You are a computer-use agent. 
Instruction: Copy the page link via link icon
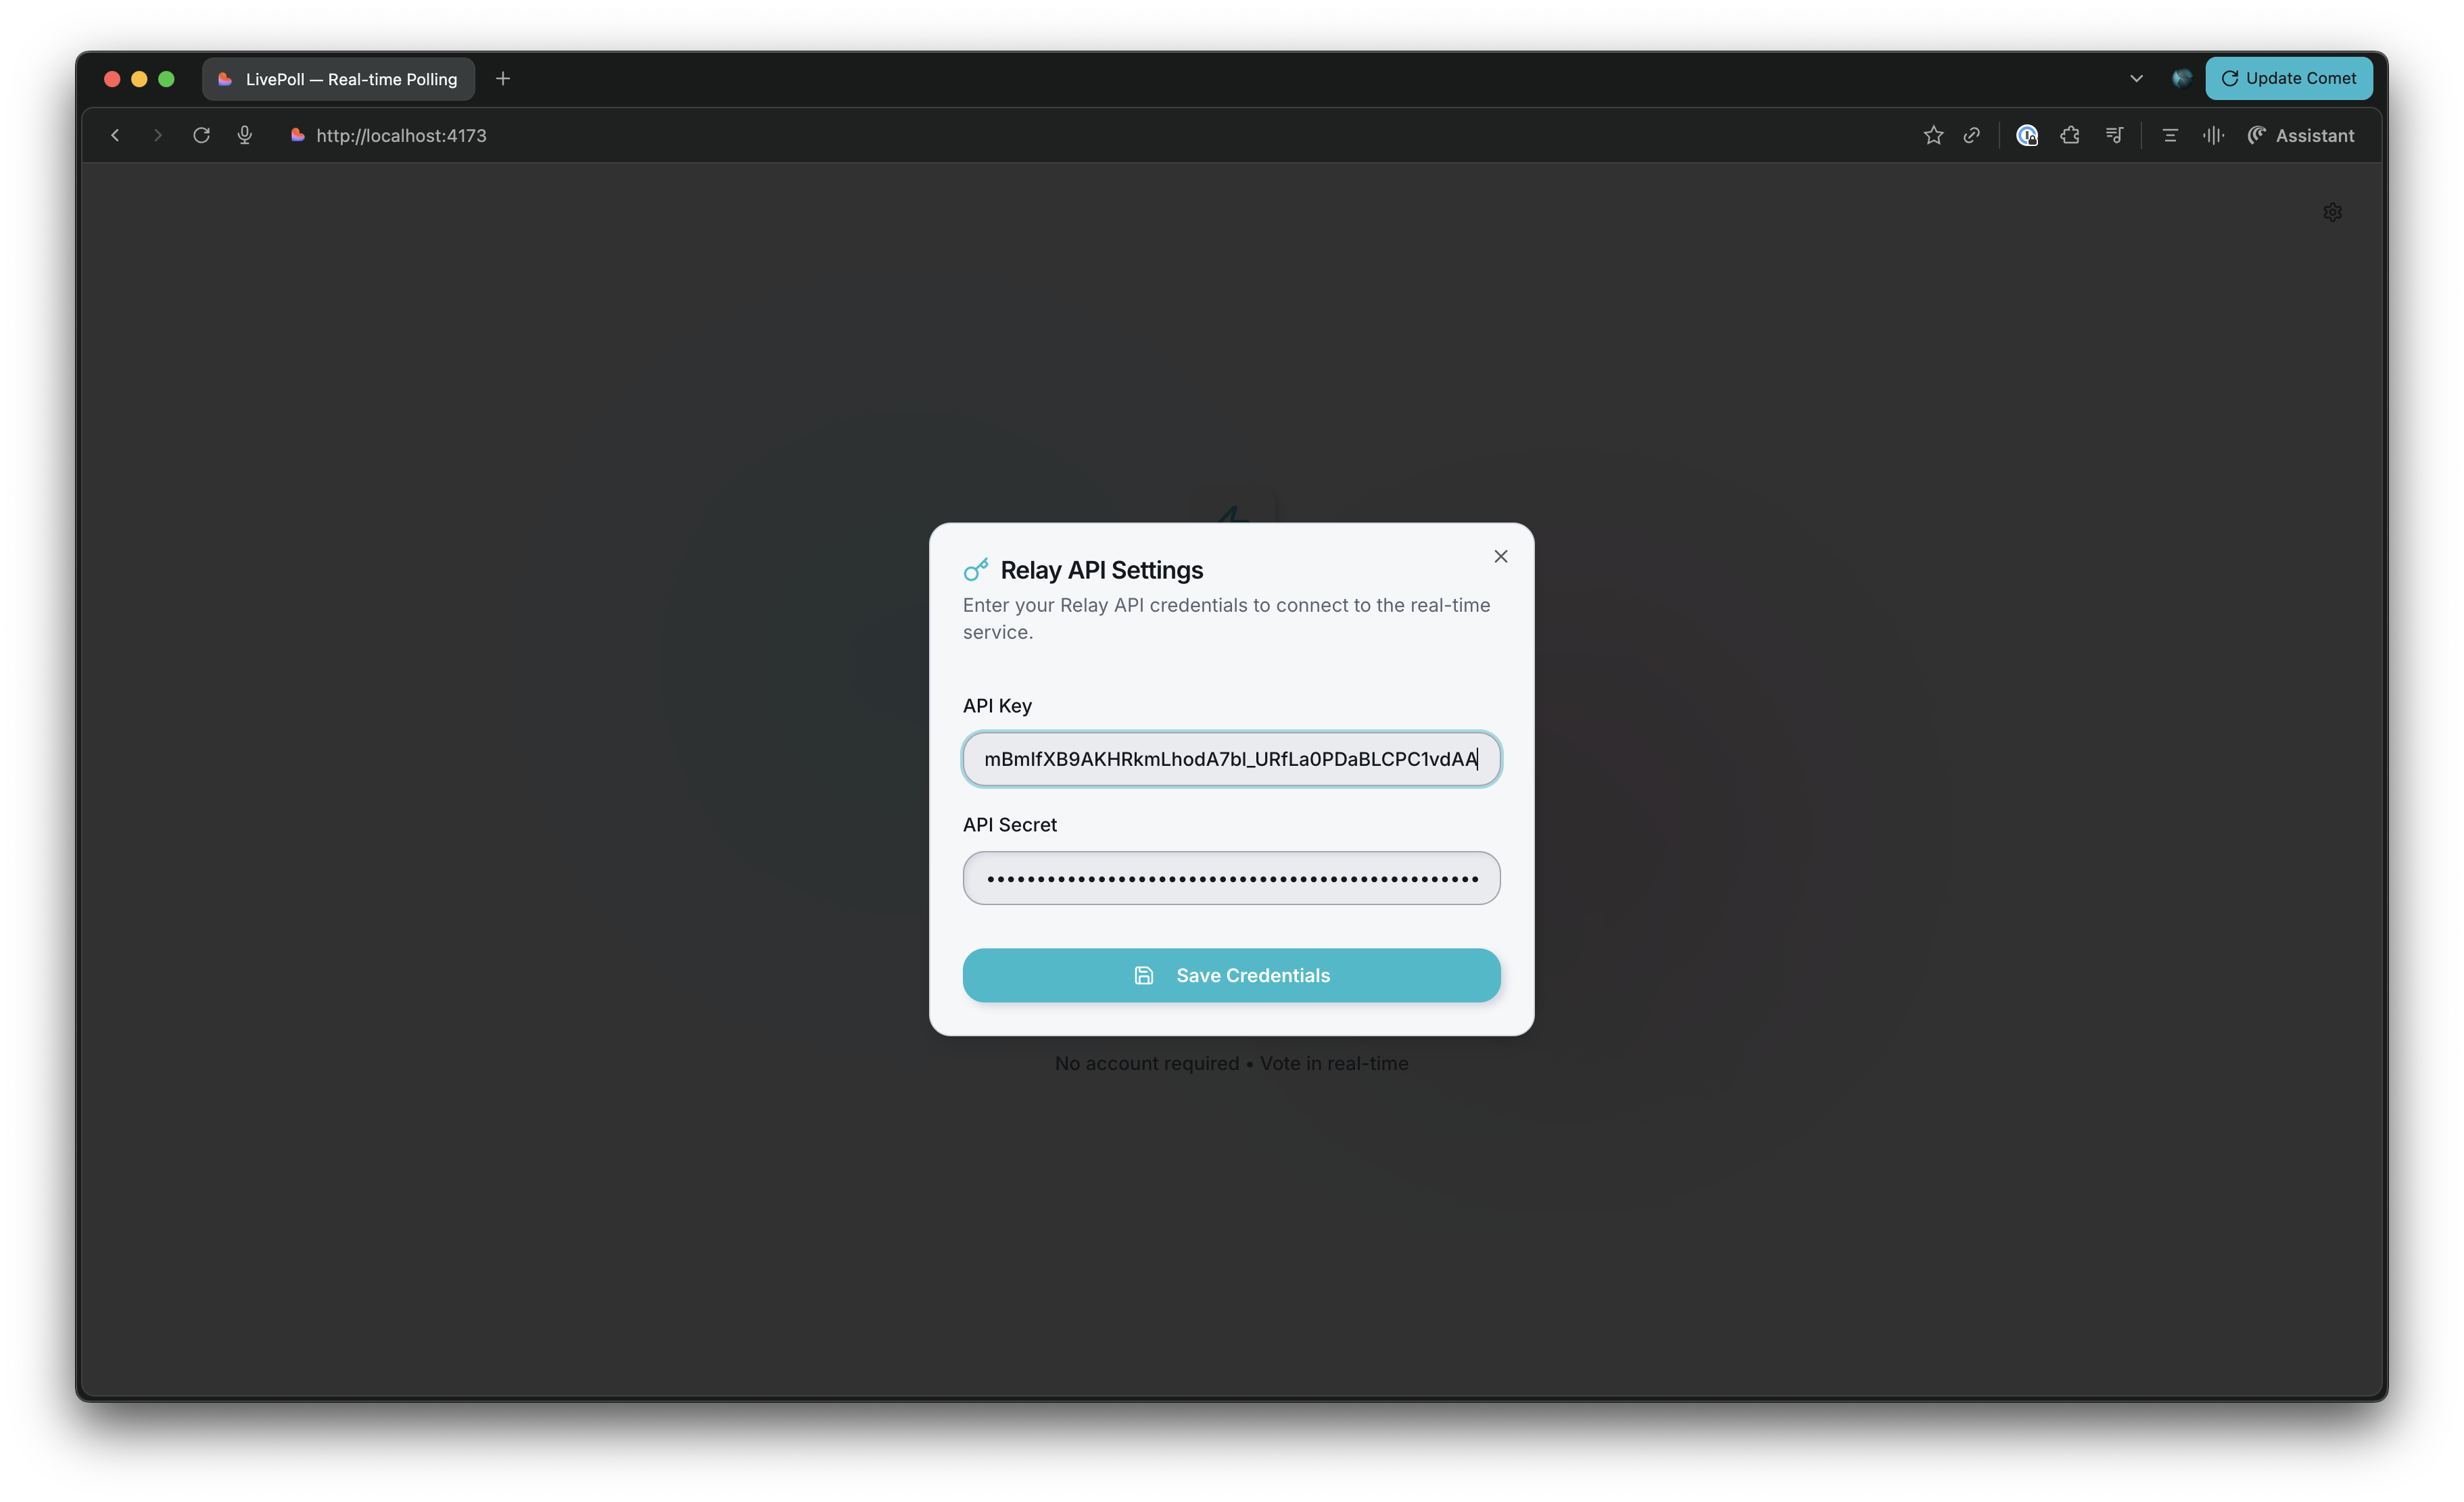[x=1972, y=135]
